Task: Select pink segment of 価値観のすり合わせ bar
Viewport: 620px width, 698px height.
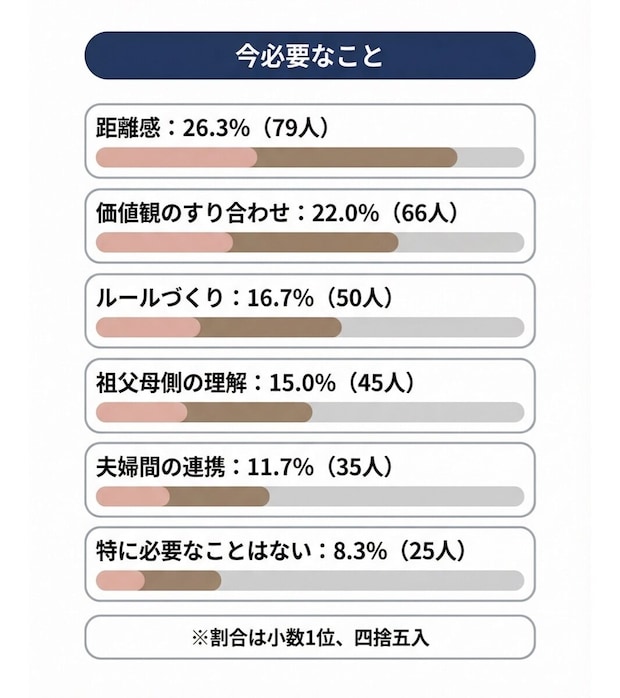Action: pyautogui.click(x=164, y=242)
